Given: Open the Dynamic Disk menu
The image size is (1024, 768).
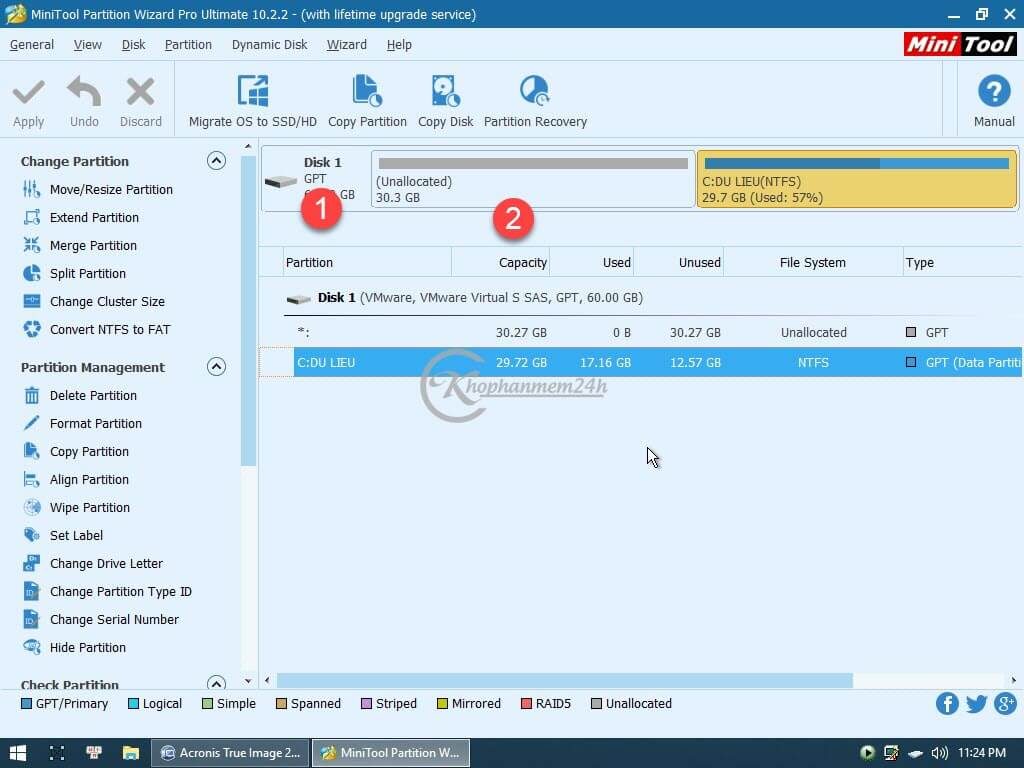Looking at the screenshot, I should [269, 44].
